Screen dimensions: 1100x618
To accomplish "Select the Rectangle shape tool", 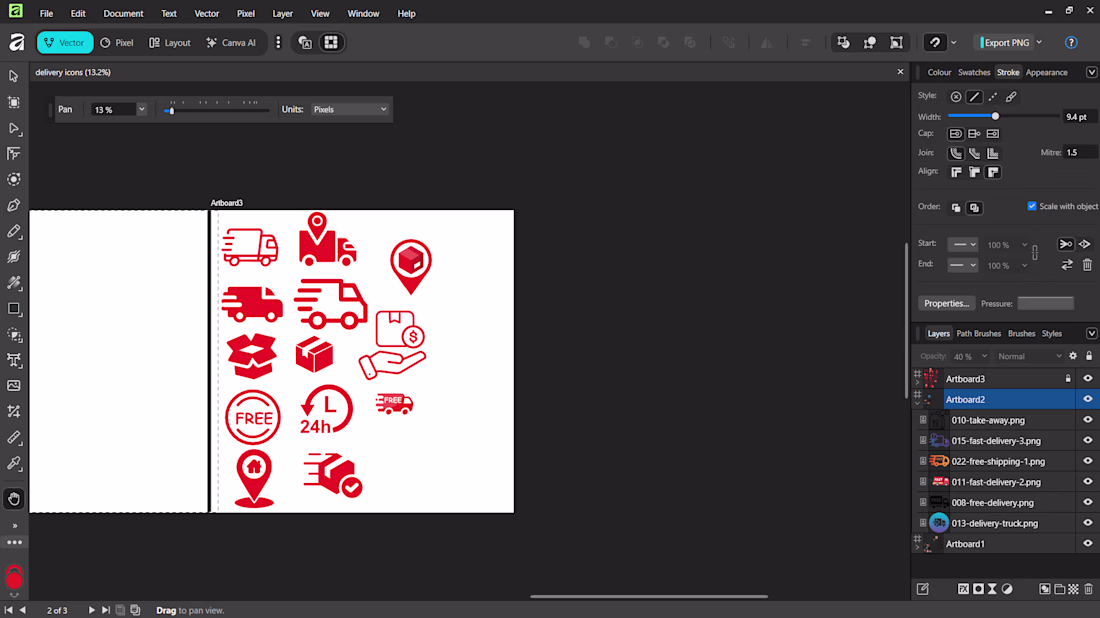I will coord(13,309).
